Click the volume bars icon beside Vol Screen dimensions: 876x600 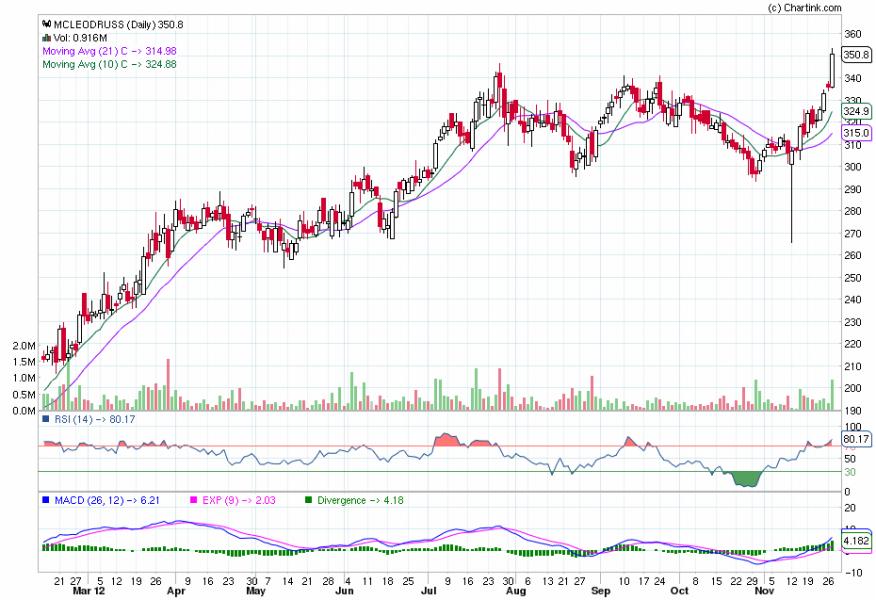(x=47, y=37)
